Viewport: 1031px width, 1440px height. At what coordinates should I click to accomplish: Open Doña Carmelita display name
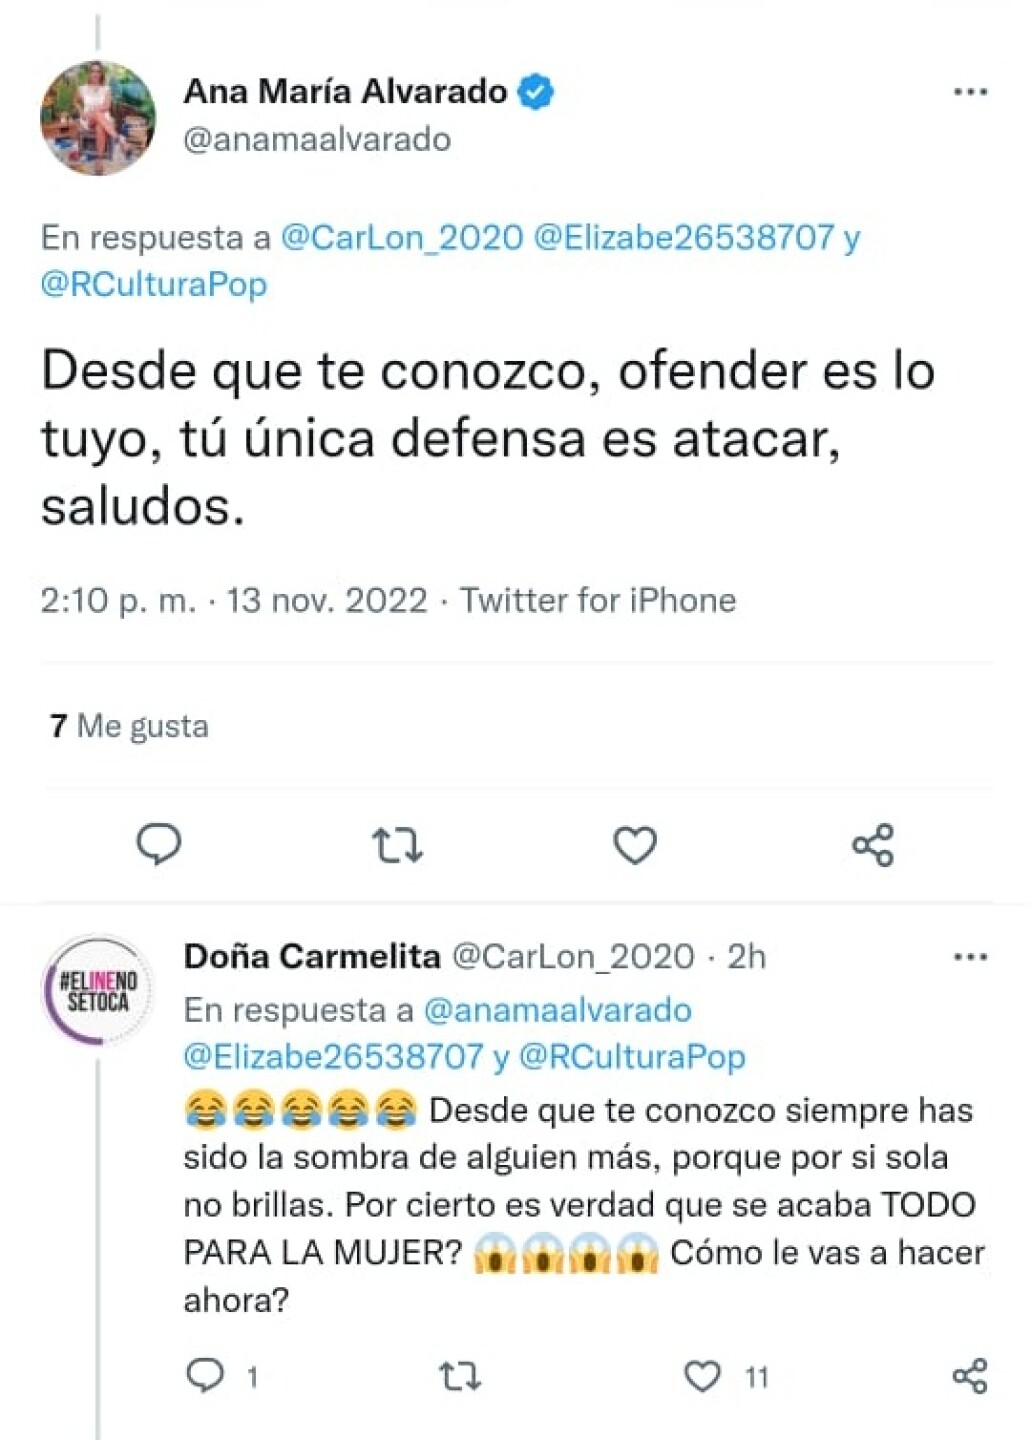click(x=312, y=956)
